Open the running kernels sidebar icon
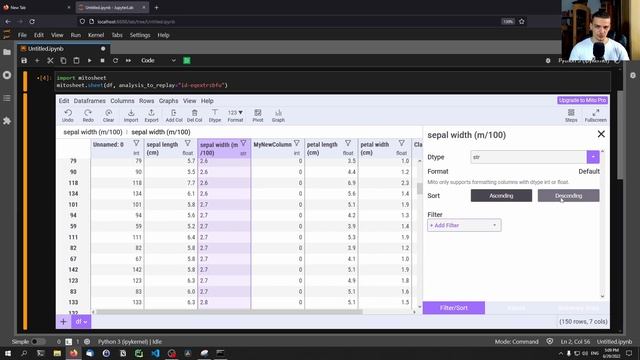 pos(7,75)
